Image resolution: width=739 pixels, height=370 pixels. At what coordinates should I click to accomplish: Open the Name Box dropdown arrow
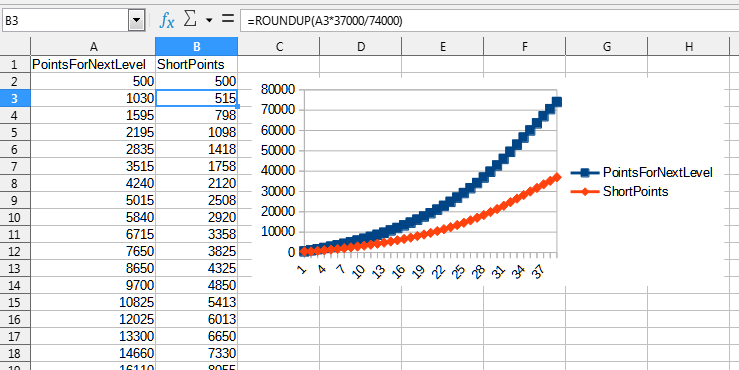tap(137, 21)
